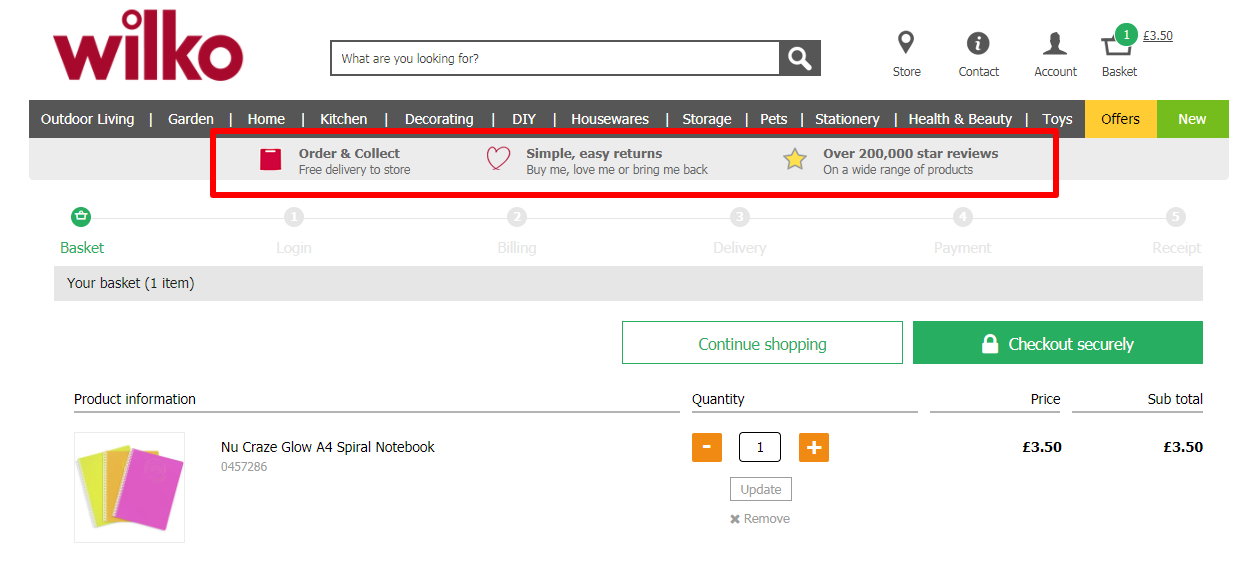Screen dimensions: 1259x561
Task: Open the Toys menu
Action: tap(1057, 119)
